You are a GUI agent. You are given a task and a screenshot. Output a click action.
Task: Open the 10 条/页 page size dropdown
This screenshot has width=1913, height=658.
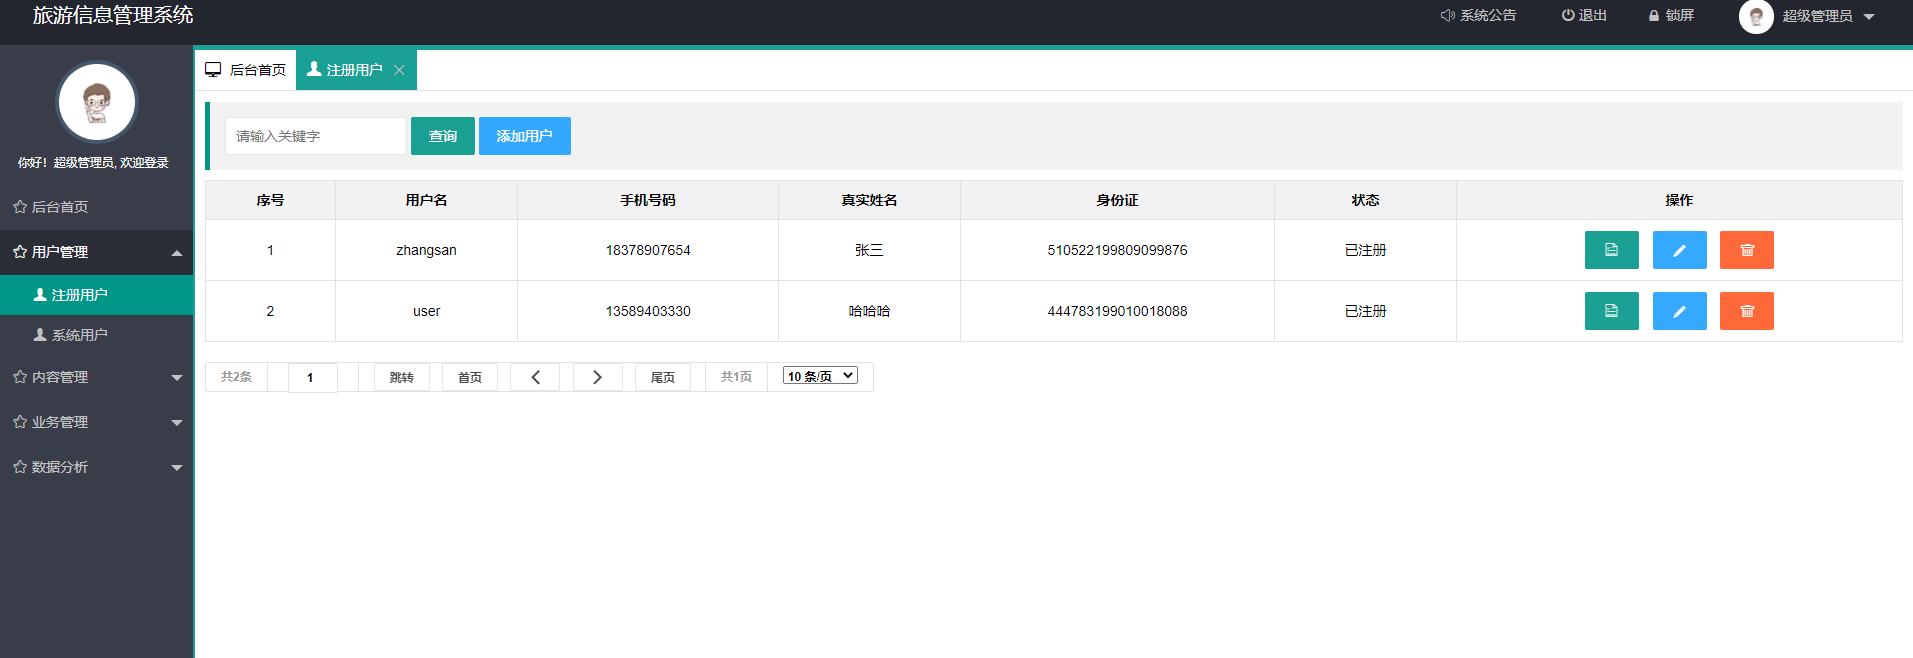pos(820,376)
